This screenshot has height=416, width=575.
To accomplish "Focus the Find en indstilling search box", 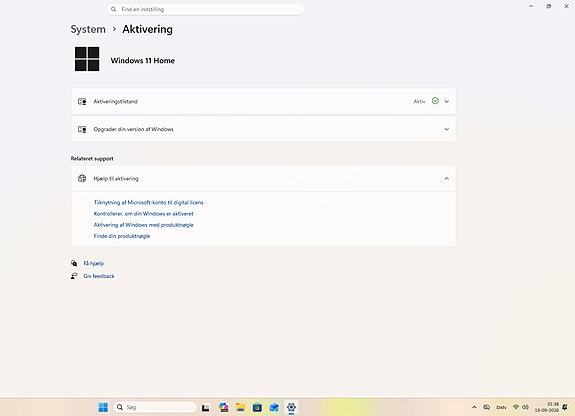I will click(205, 9).
